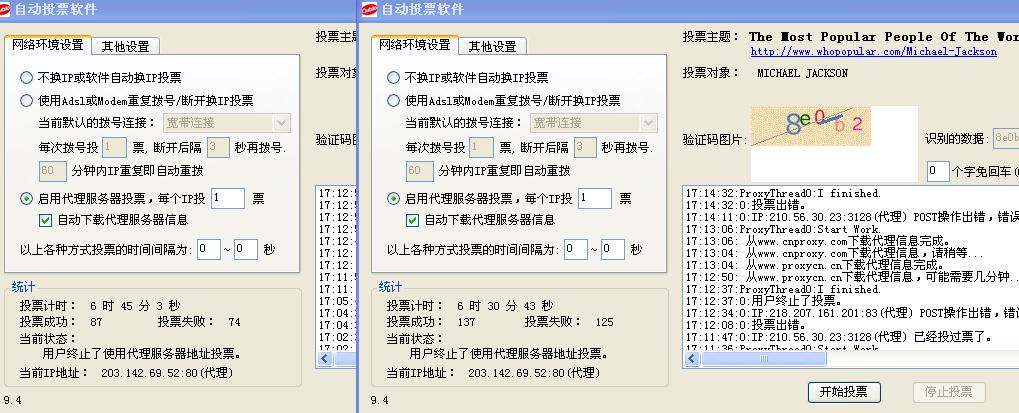Switch to '其他设置' tab in left window

126,46
